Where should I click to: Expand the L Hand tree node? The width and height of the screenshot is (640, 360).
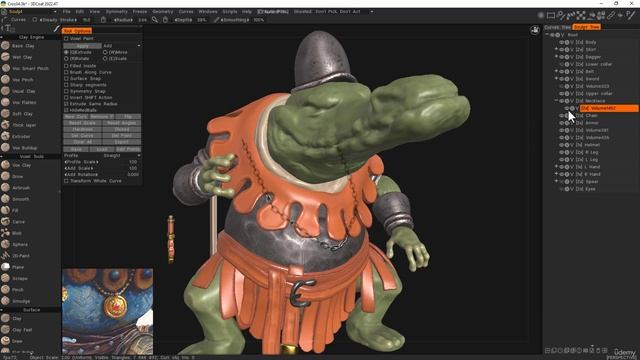coord(556,167)
